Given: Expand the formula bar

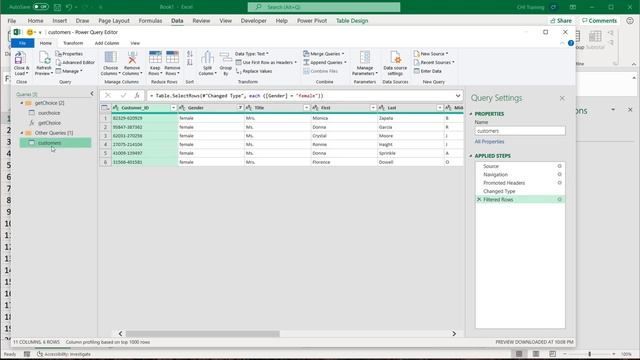Looking at the screenshot, I should (458, 96).
